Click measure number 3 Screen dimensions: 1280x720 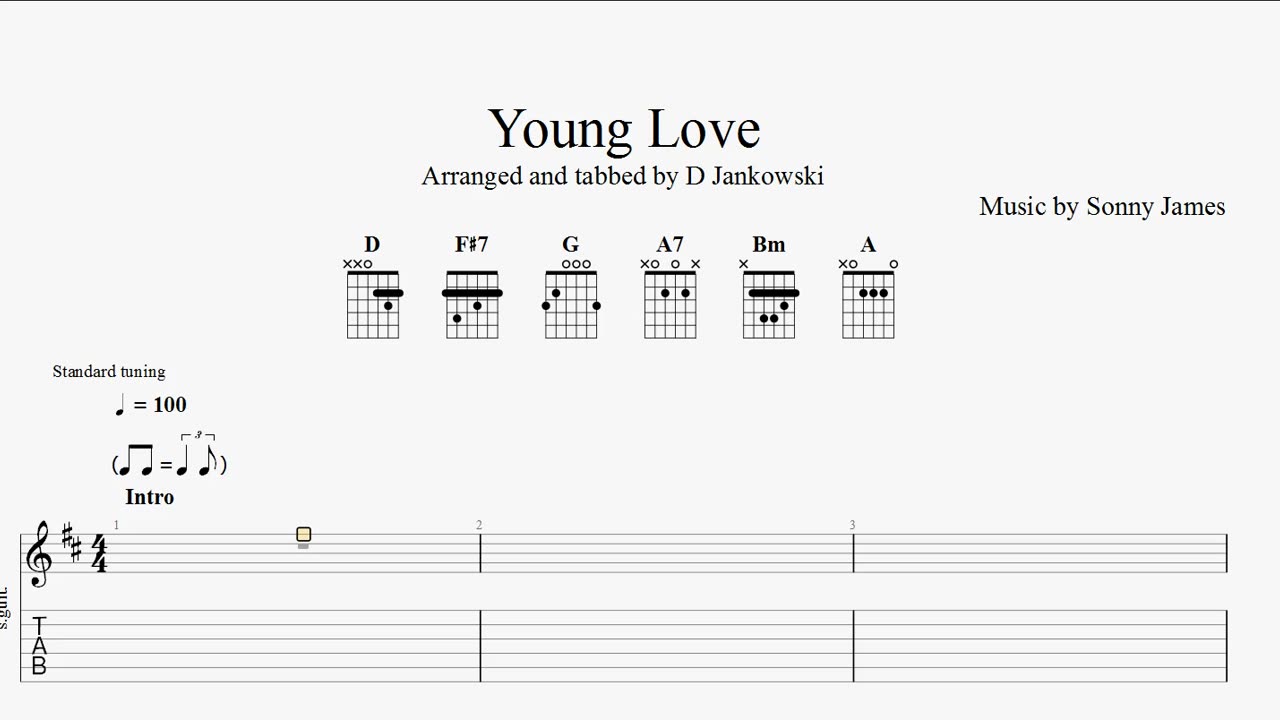pos(852,525)
